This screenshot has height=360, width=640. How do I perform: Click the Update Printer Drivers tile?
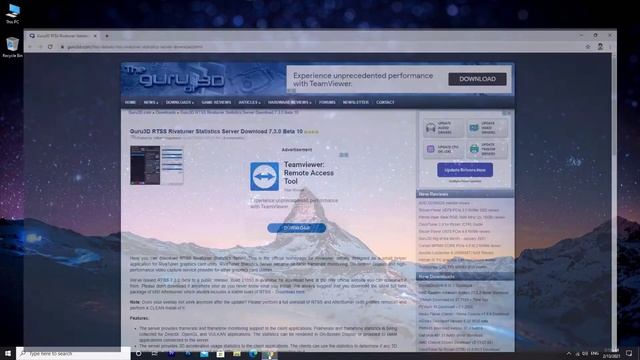487,149
